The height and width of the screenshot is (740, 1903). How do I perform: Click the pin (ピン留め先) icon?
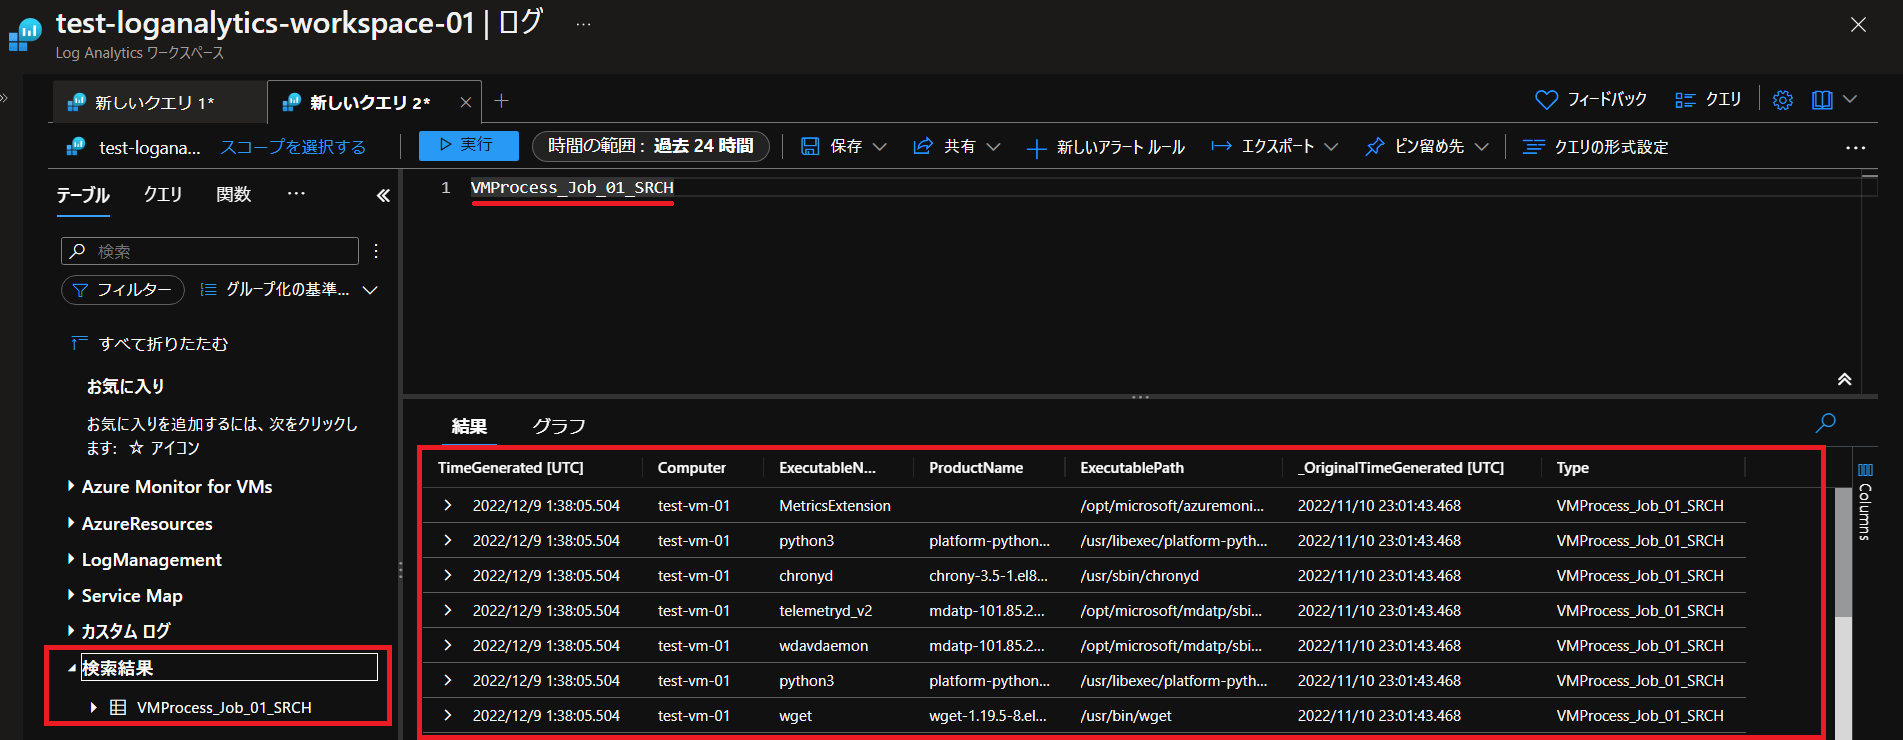[x=1375, y=147]
